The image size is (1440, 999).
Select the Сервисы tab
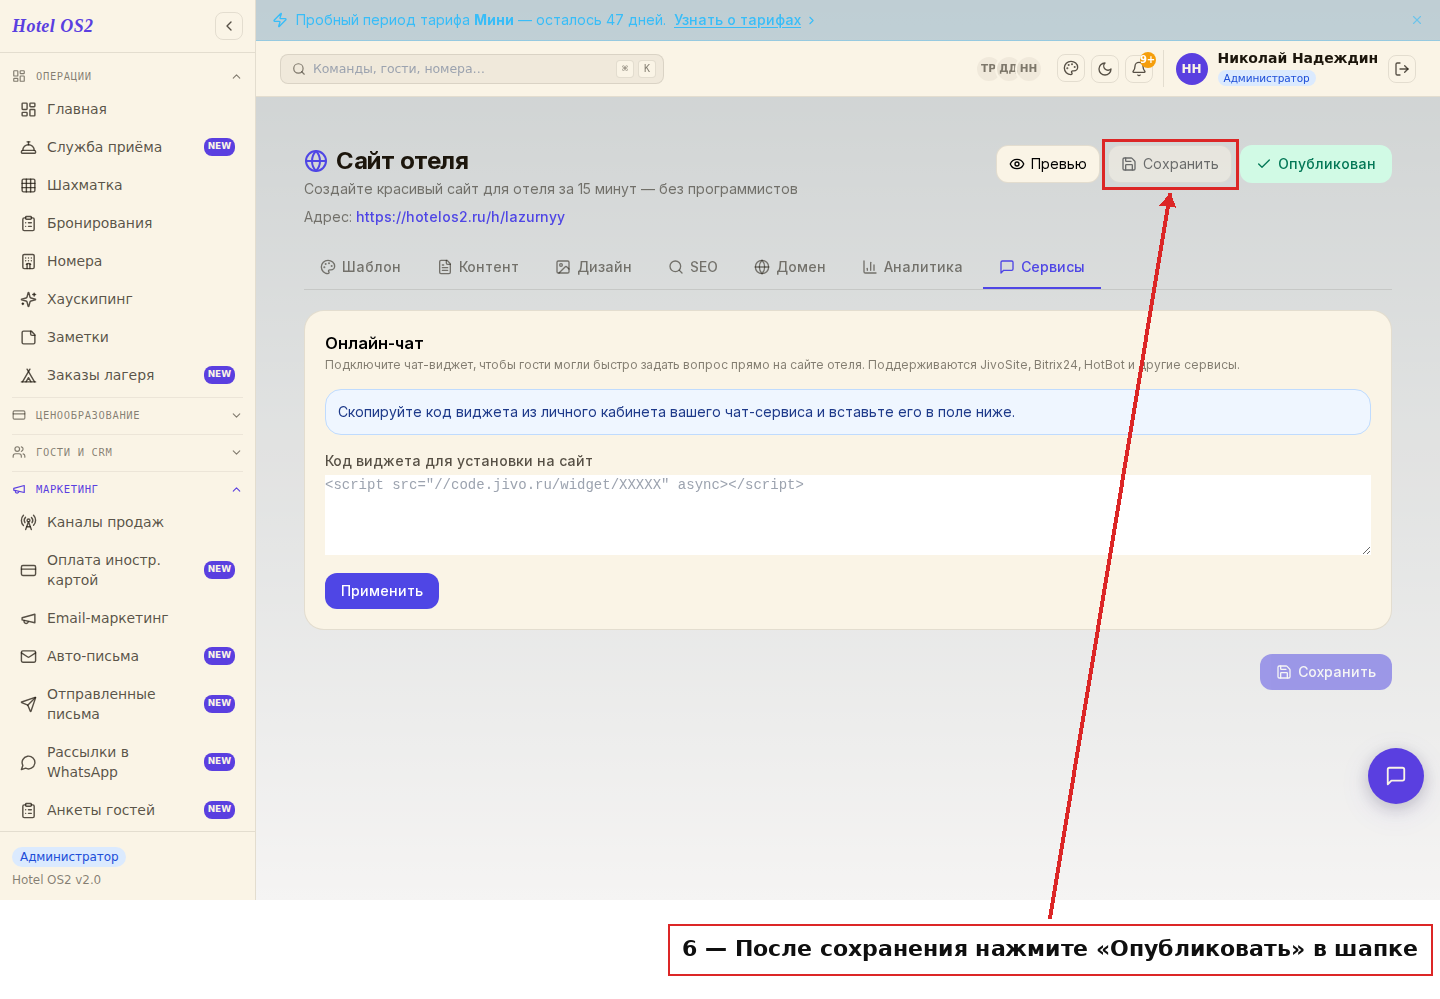coord(1042,267)
